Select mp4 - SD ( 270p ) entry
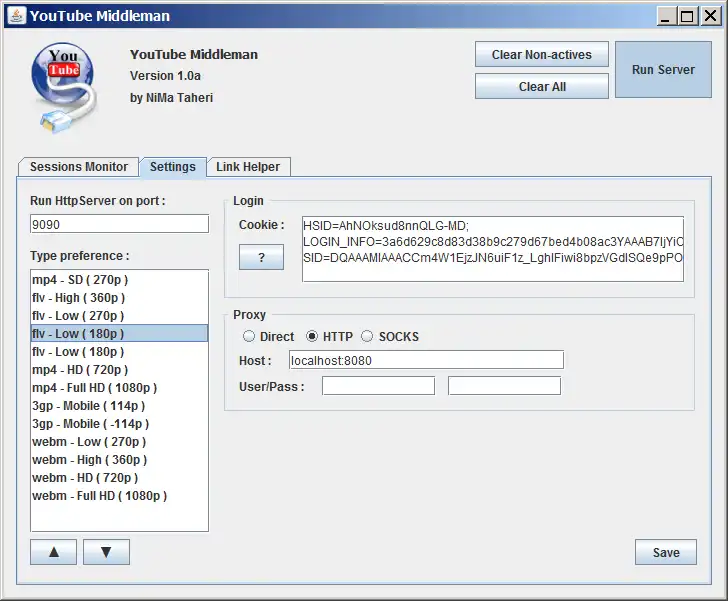Image resolution: width=728 pixels, height=601 pixels. [119, 280]
